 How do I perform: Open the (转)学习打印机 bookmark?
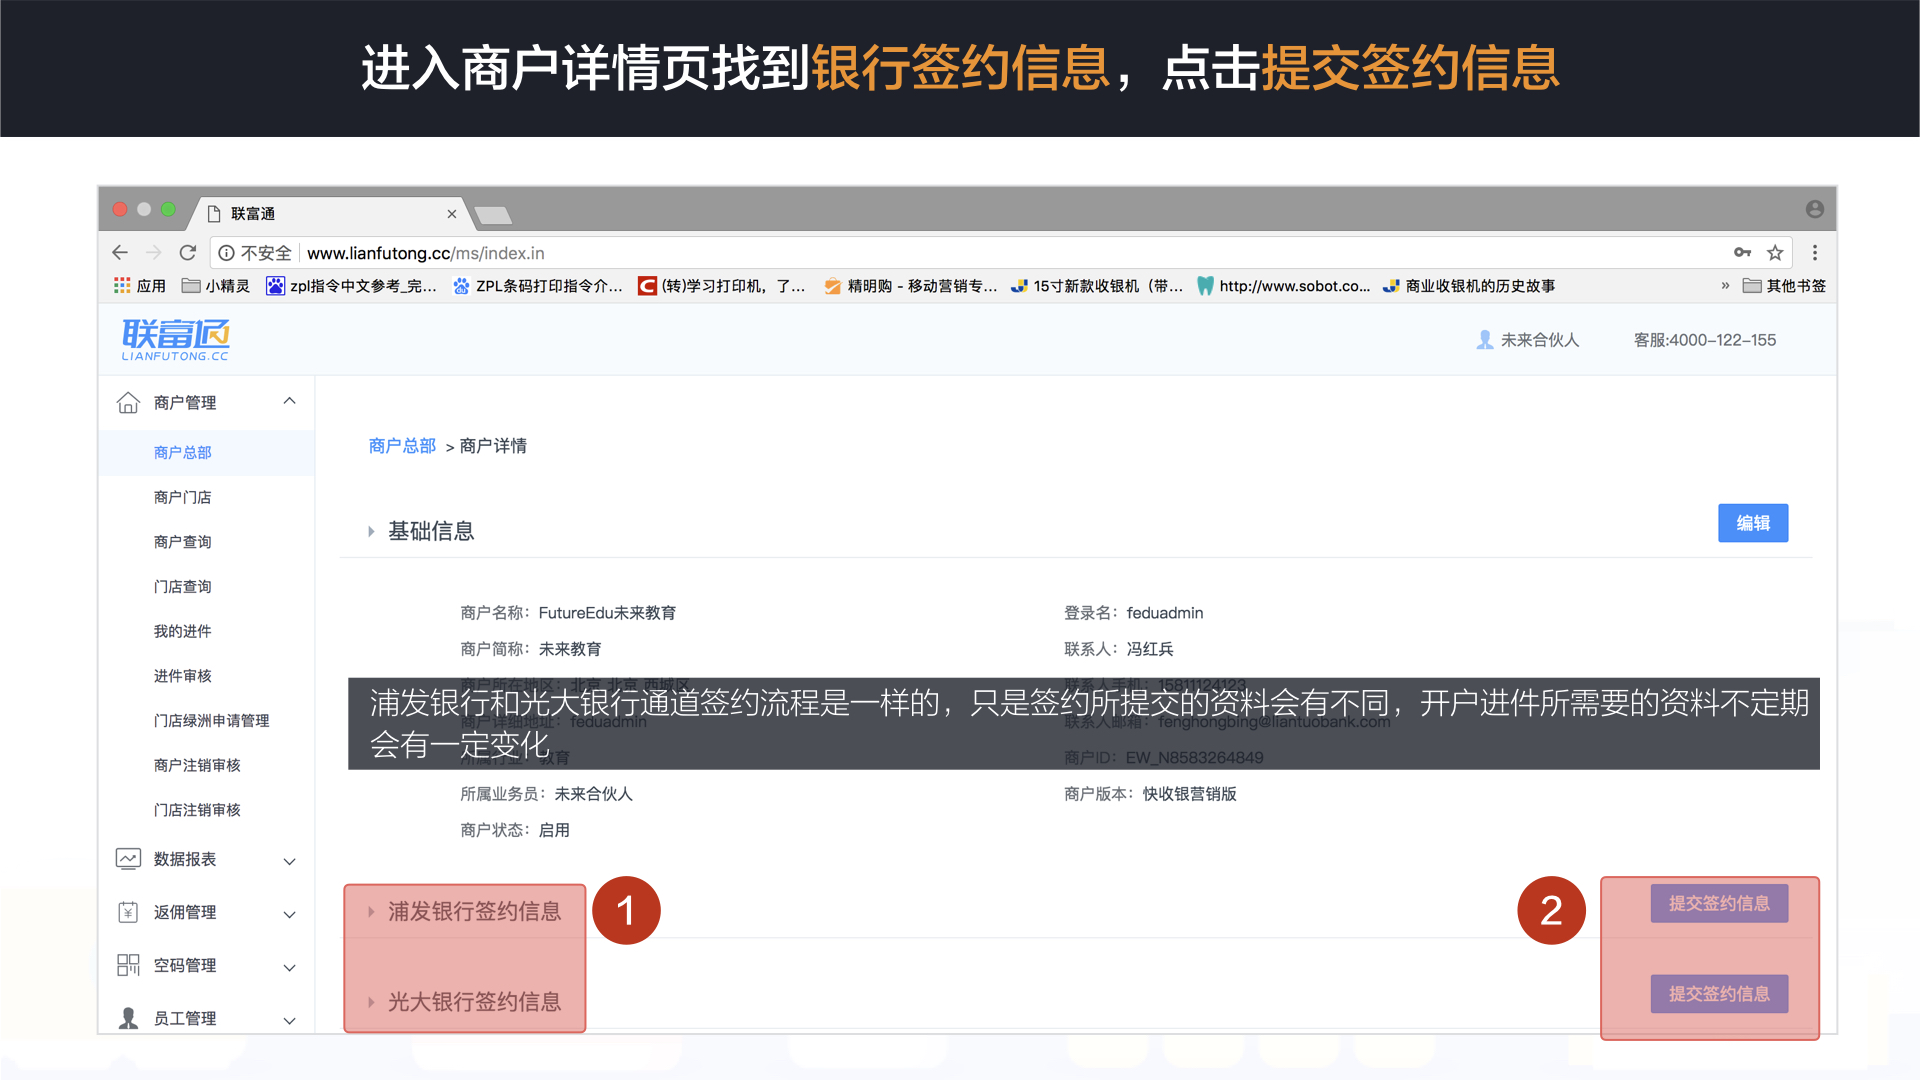tap(722, 286)
